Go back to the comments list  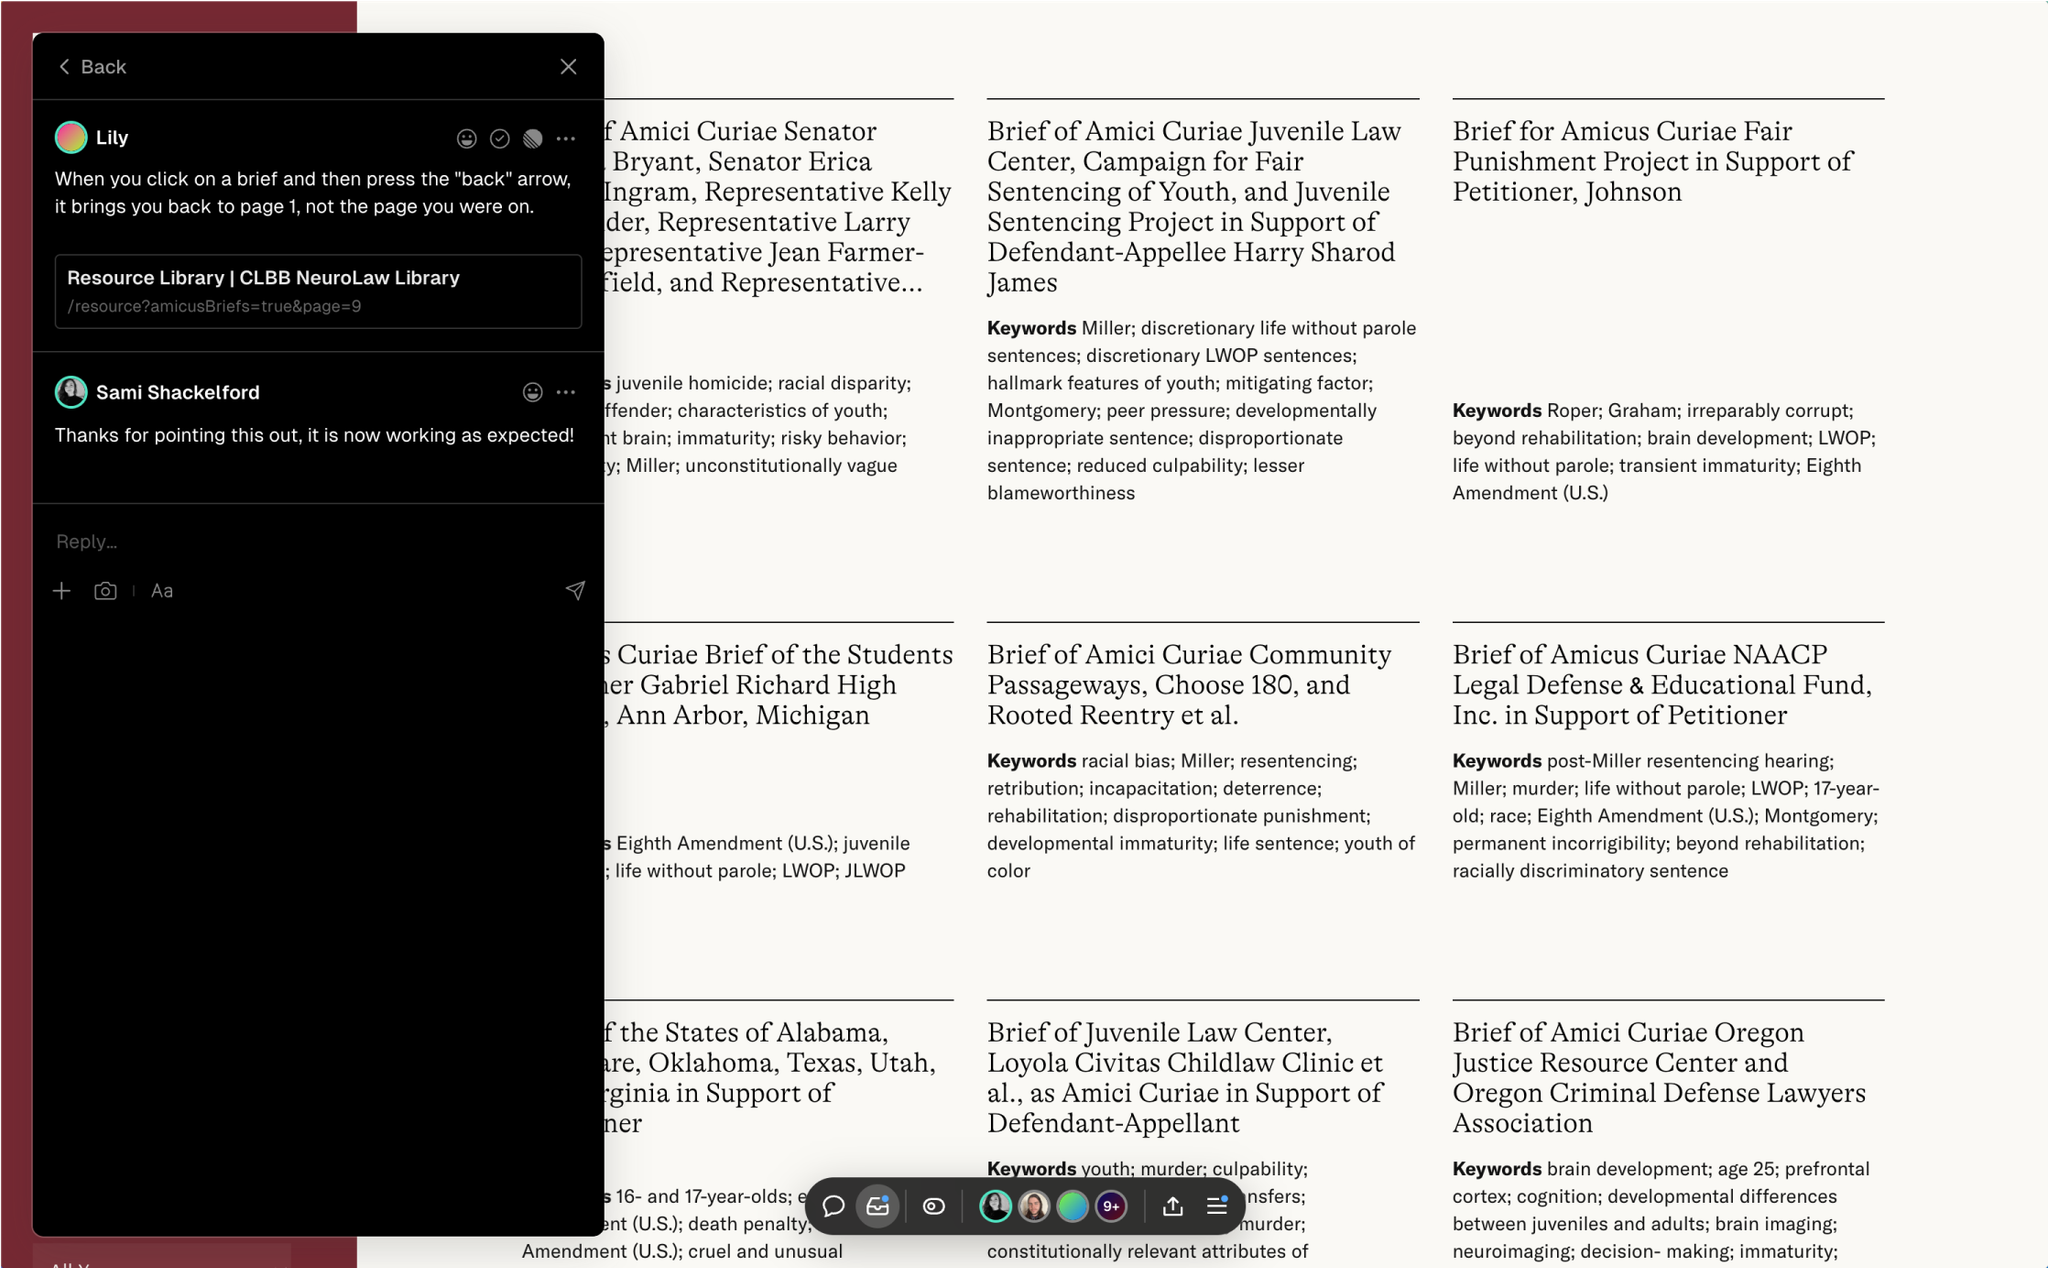tap(92, 67)
